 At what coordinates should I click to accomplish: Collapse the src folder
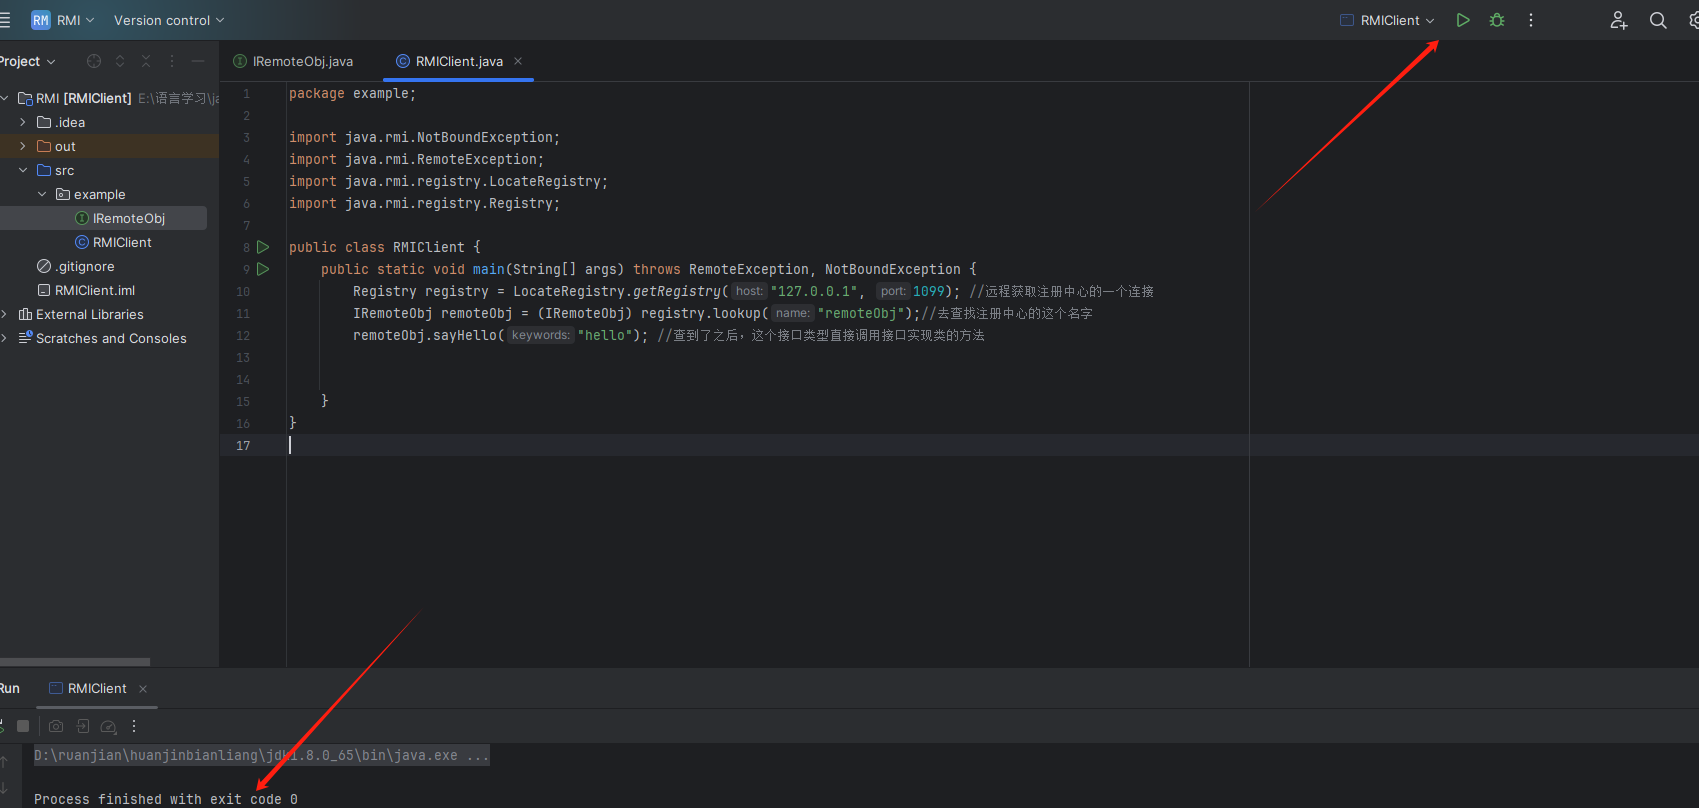[x=23, y=170]
